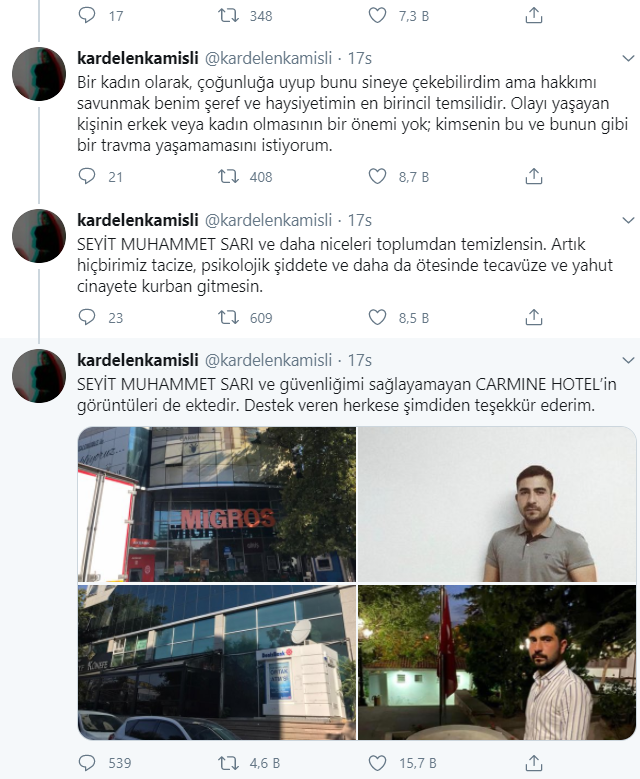Retweet the tweet with 4,6 B retweets
This screenshot has height=779, width=640.
[229, 763]
